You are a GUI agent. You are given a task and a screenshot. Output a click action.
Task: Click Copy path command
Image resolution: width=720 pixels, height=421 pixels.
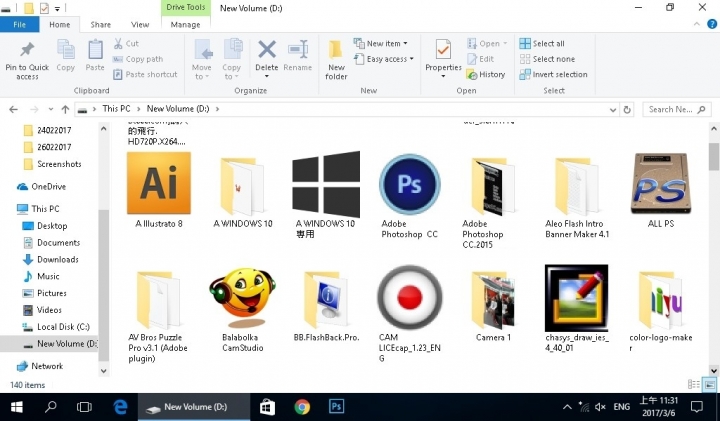click(x=138, y=59)
